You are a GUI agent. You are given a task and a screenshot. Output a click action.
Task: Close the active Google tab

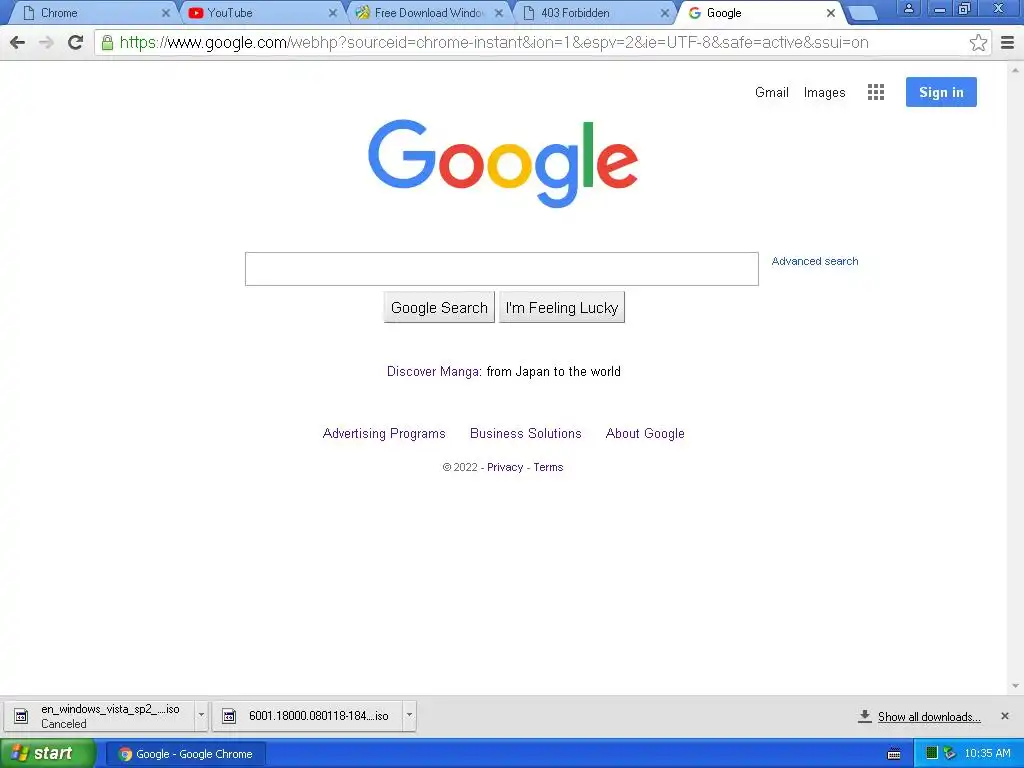point(831,13)
